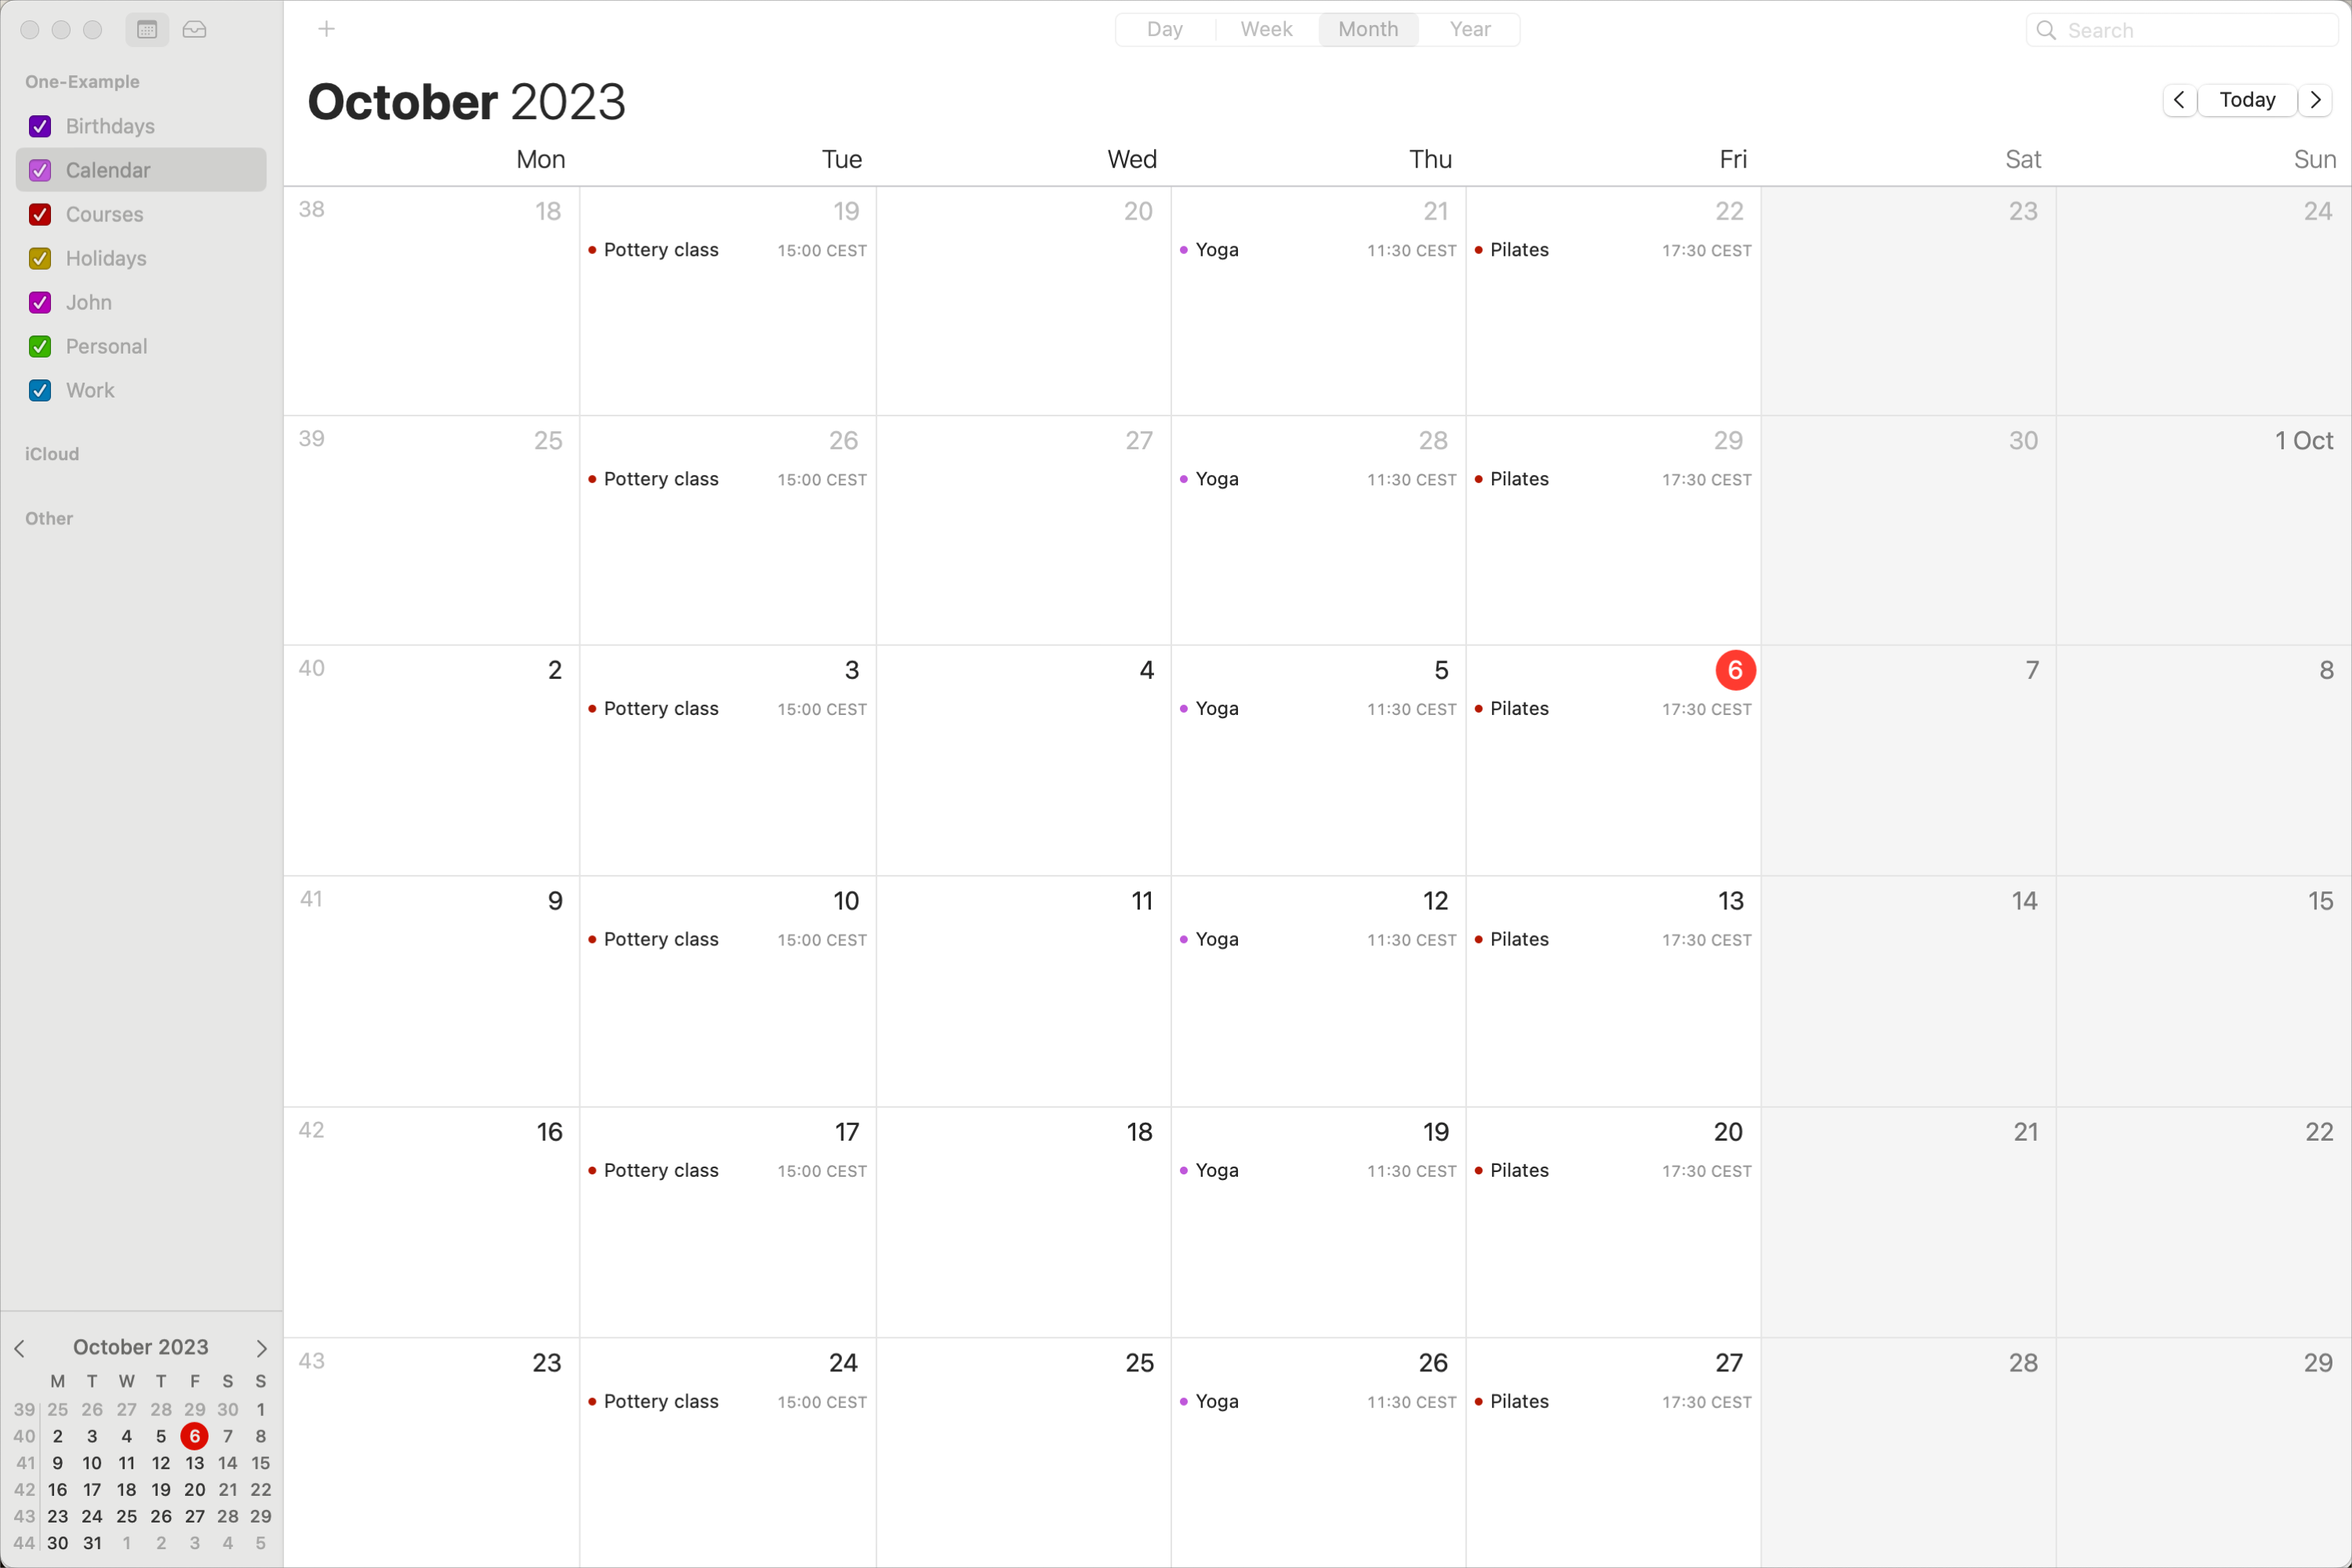Click the Today button
The width and height of the screenshot is (2352, 1568).
coord(2249,100)
